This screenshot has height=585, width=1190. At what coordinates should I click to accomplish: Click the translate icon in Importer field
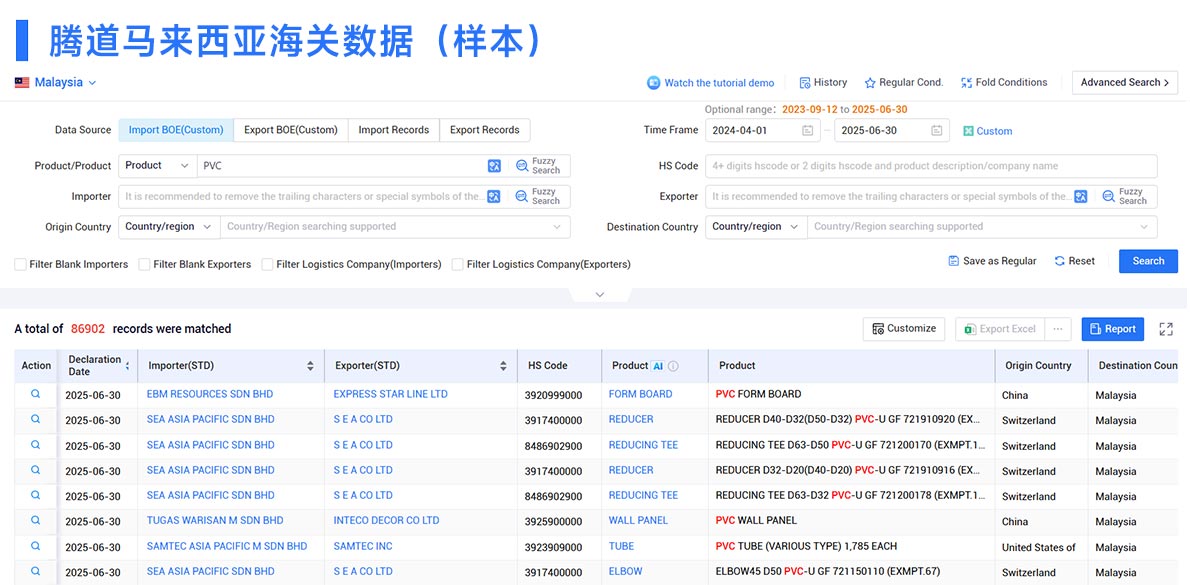tap(494, 197)
